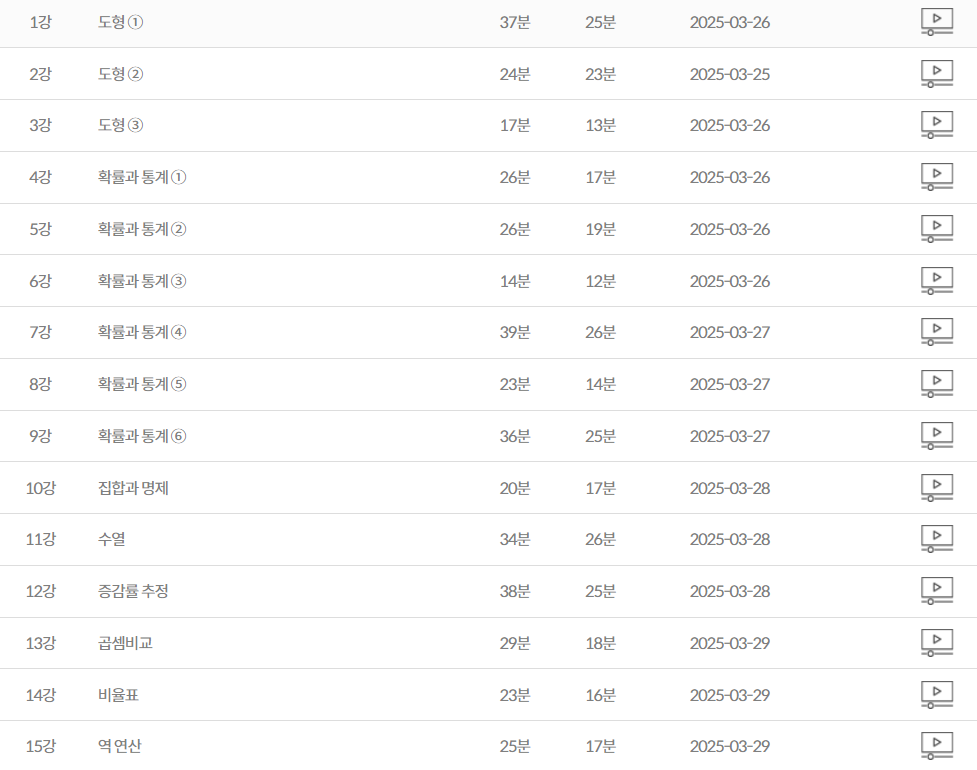Play the 5강 확률과 통계② lecture
The width and height of the screenshot is (977, 770).
point(936,229)
